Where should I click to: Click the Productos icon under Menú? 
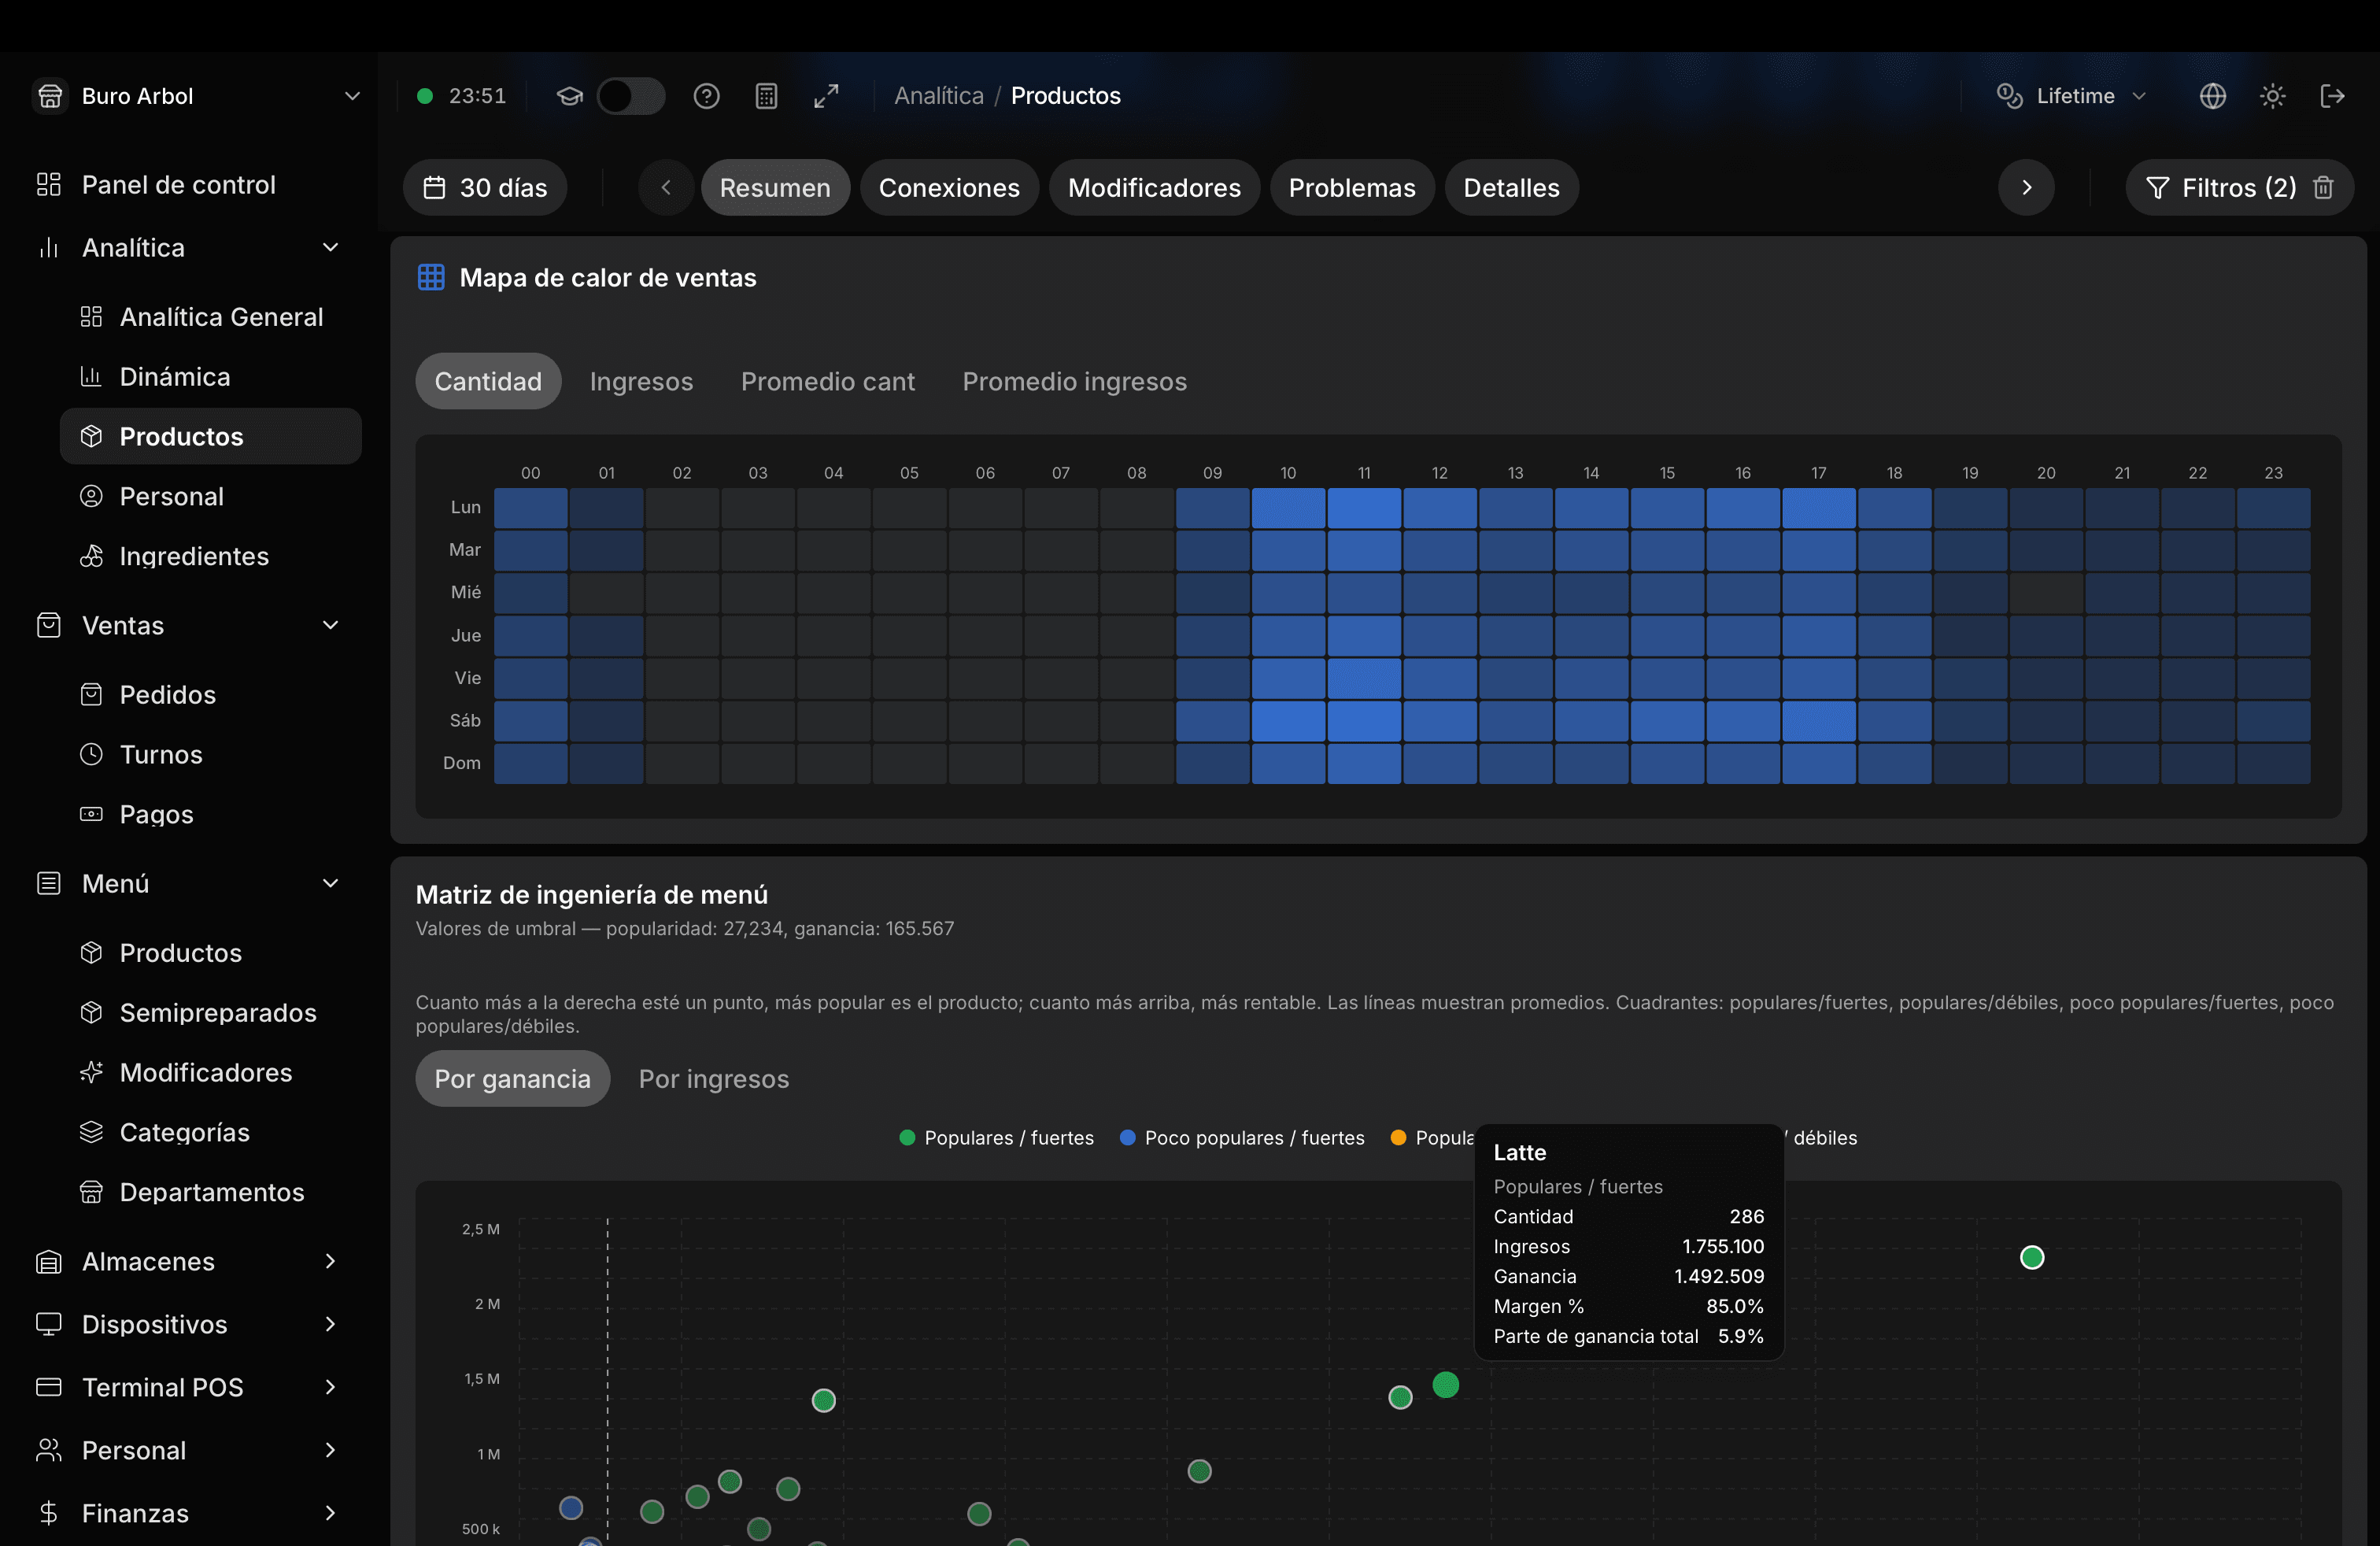tap(91, 953)
